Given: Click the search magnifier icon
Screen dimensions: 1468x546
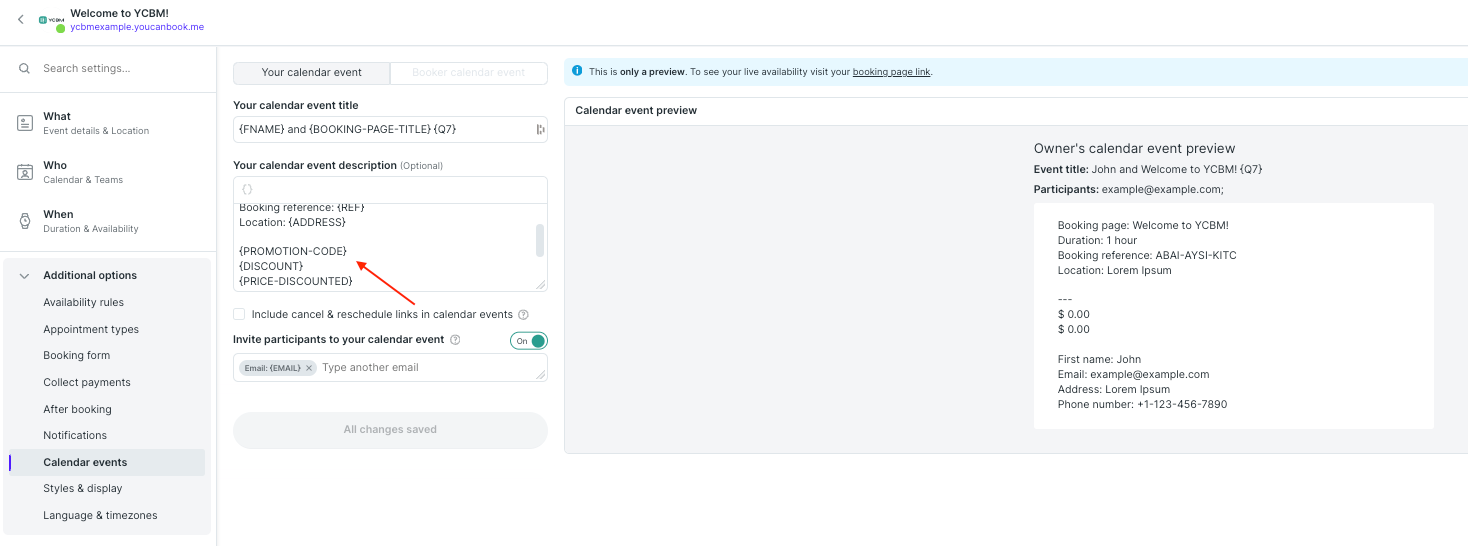Looking at the screenshot, I should click(x=25, y=69).
